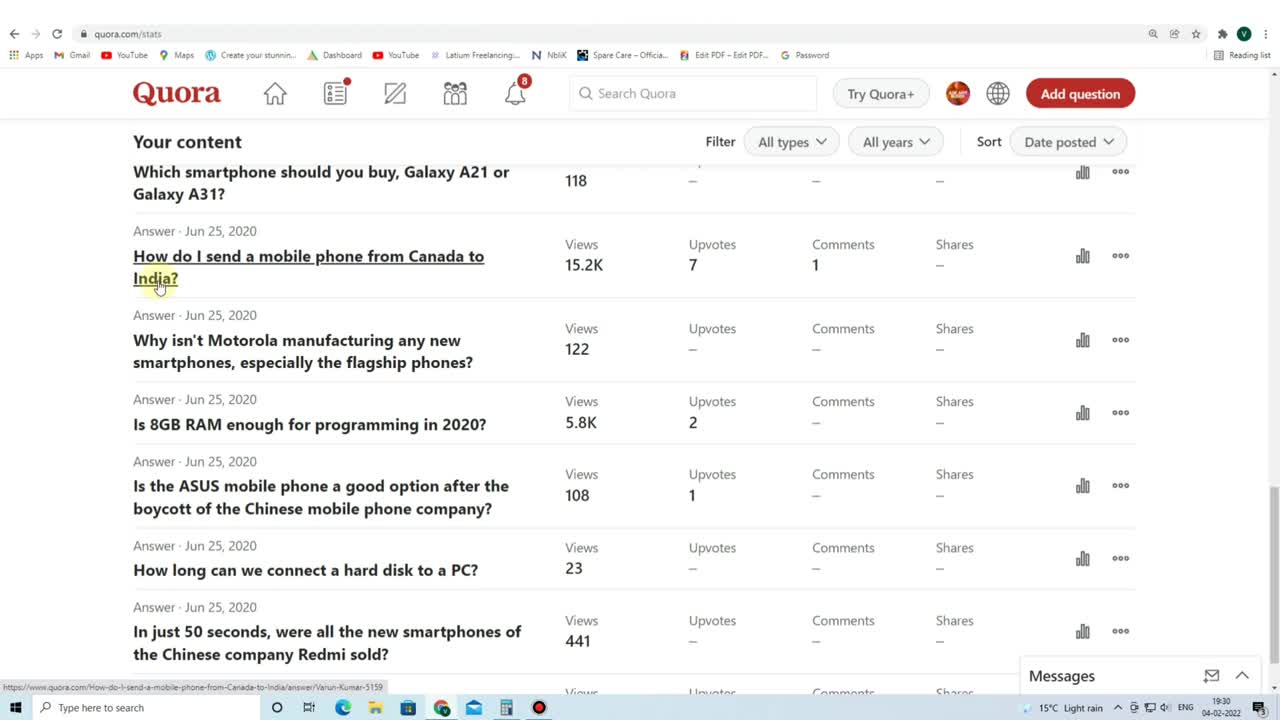
Task: Open notifications bell with badge 8
Action: 516,92
